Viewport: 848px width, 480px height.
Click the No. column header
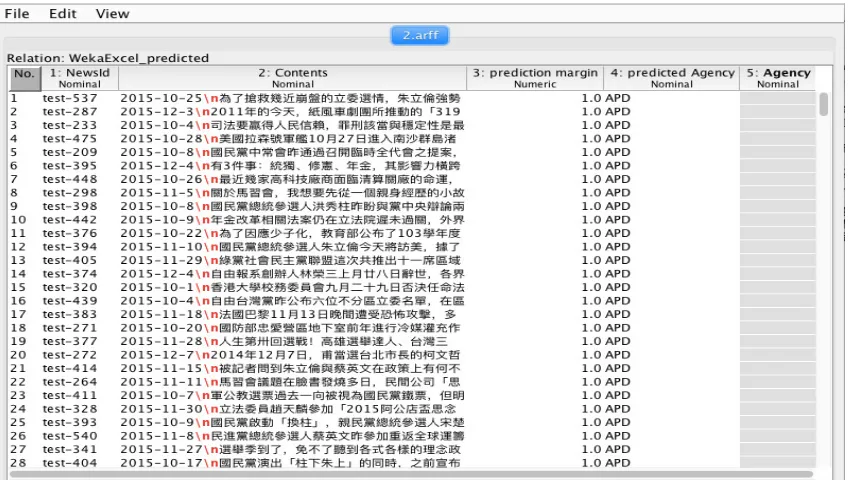click(25, 78)
